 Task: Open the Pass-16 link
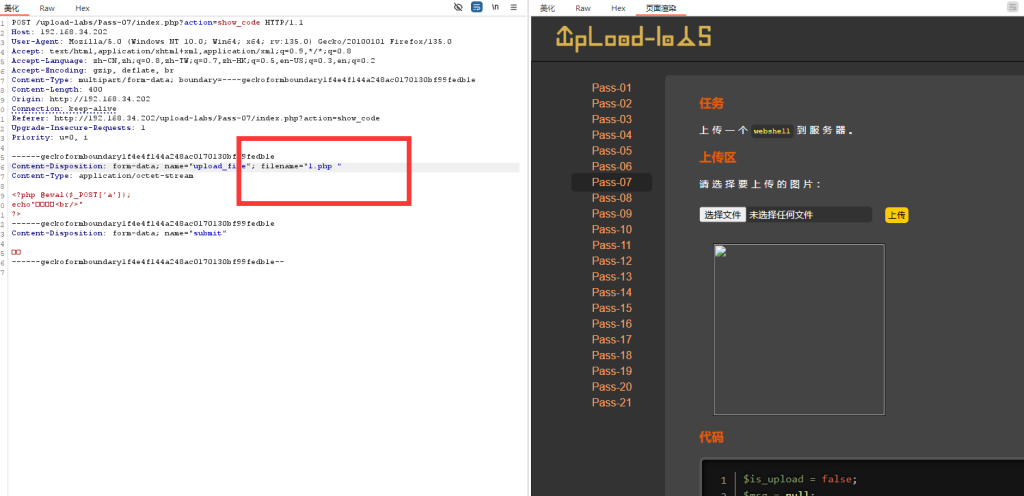tap(611, 324)
